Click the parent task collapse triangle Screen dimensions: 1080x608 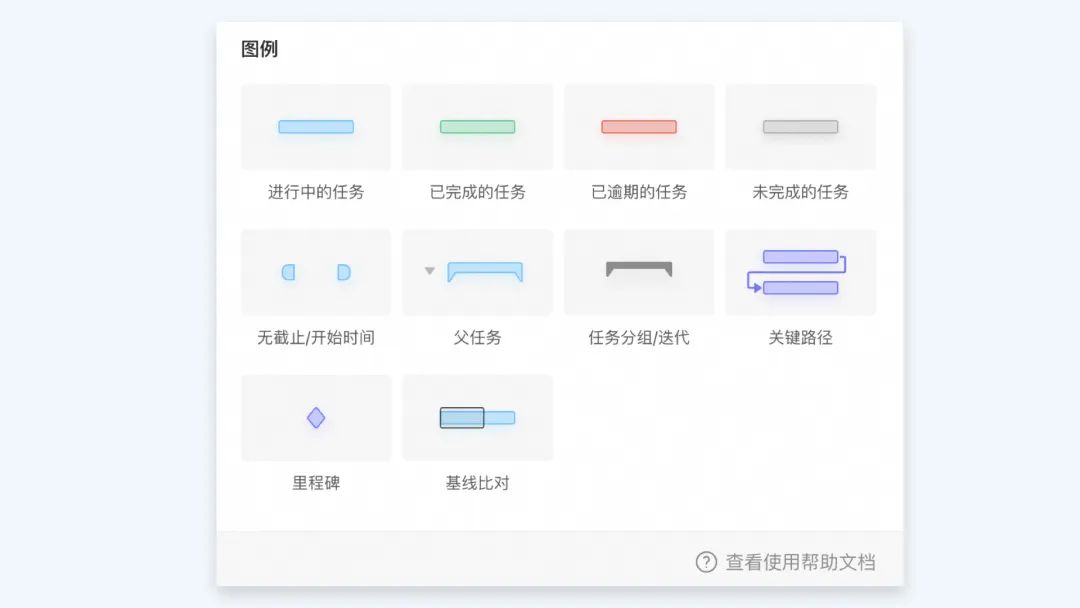click(x=430, y=270)
